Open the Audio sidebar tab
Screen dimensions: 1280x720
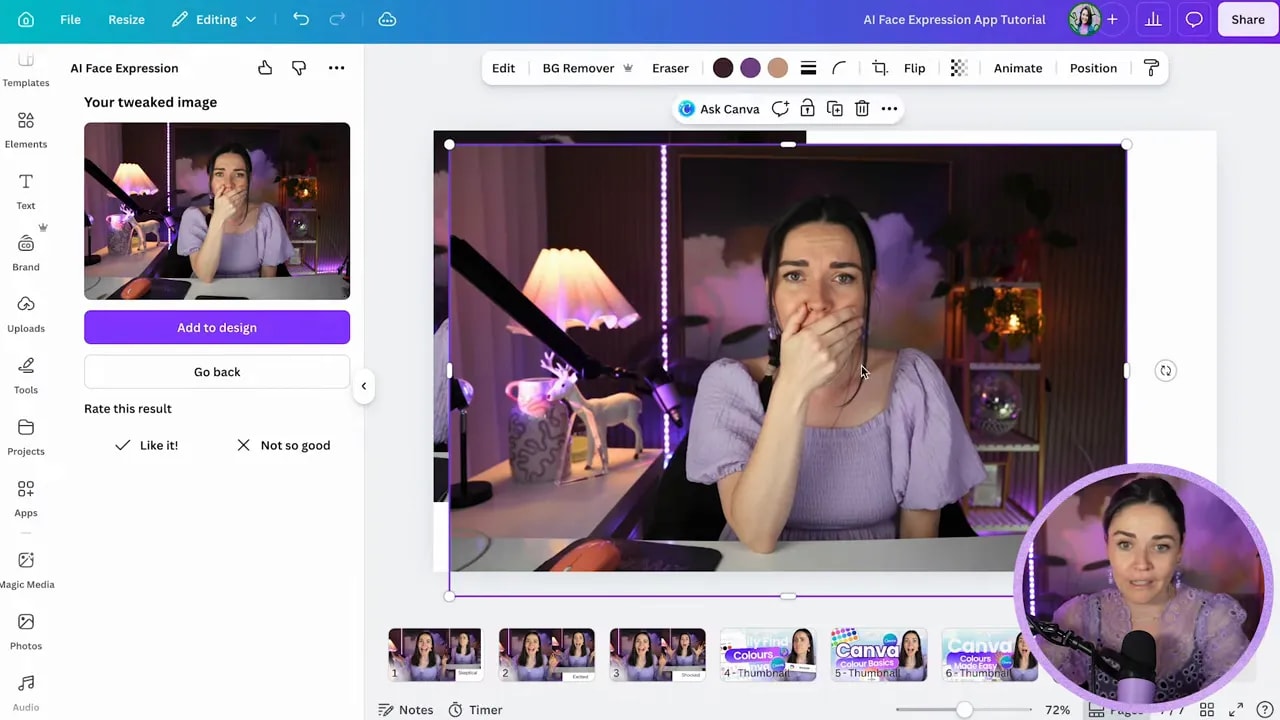[26, 693]
